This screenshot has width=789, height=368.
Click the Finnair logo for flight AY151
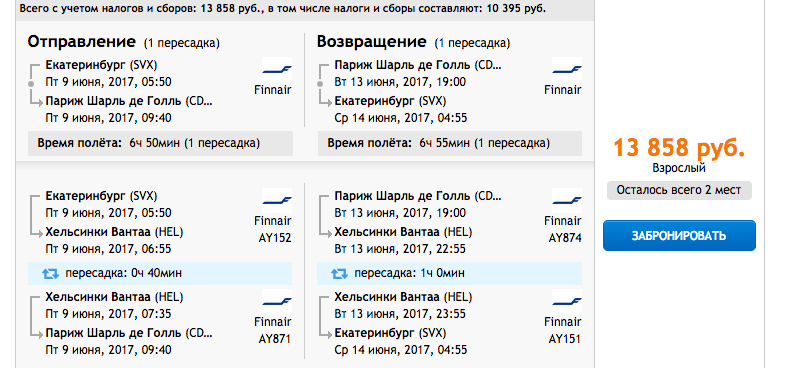567,301
